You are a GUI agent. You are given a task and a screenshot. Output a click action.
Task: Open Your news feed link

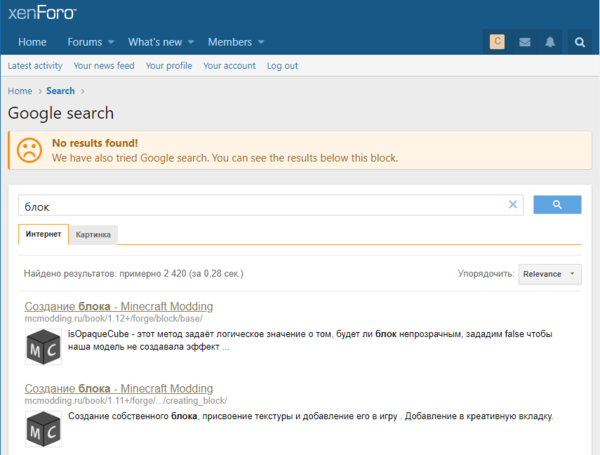pyautogui.click(x=104, y=66)
